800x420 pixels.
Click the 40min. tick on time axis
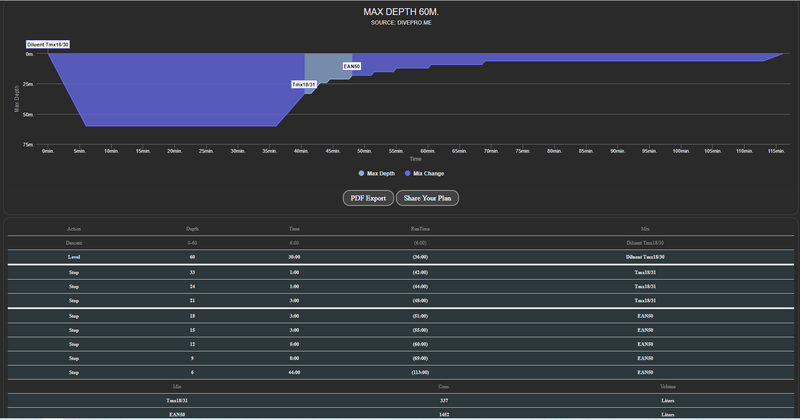301,151
